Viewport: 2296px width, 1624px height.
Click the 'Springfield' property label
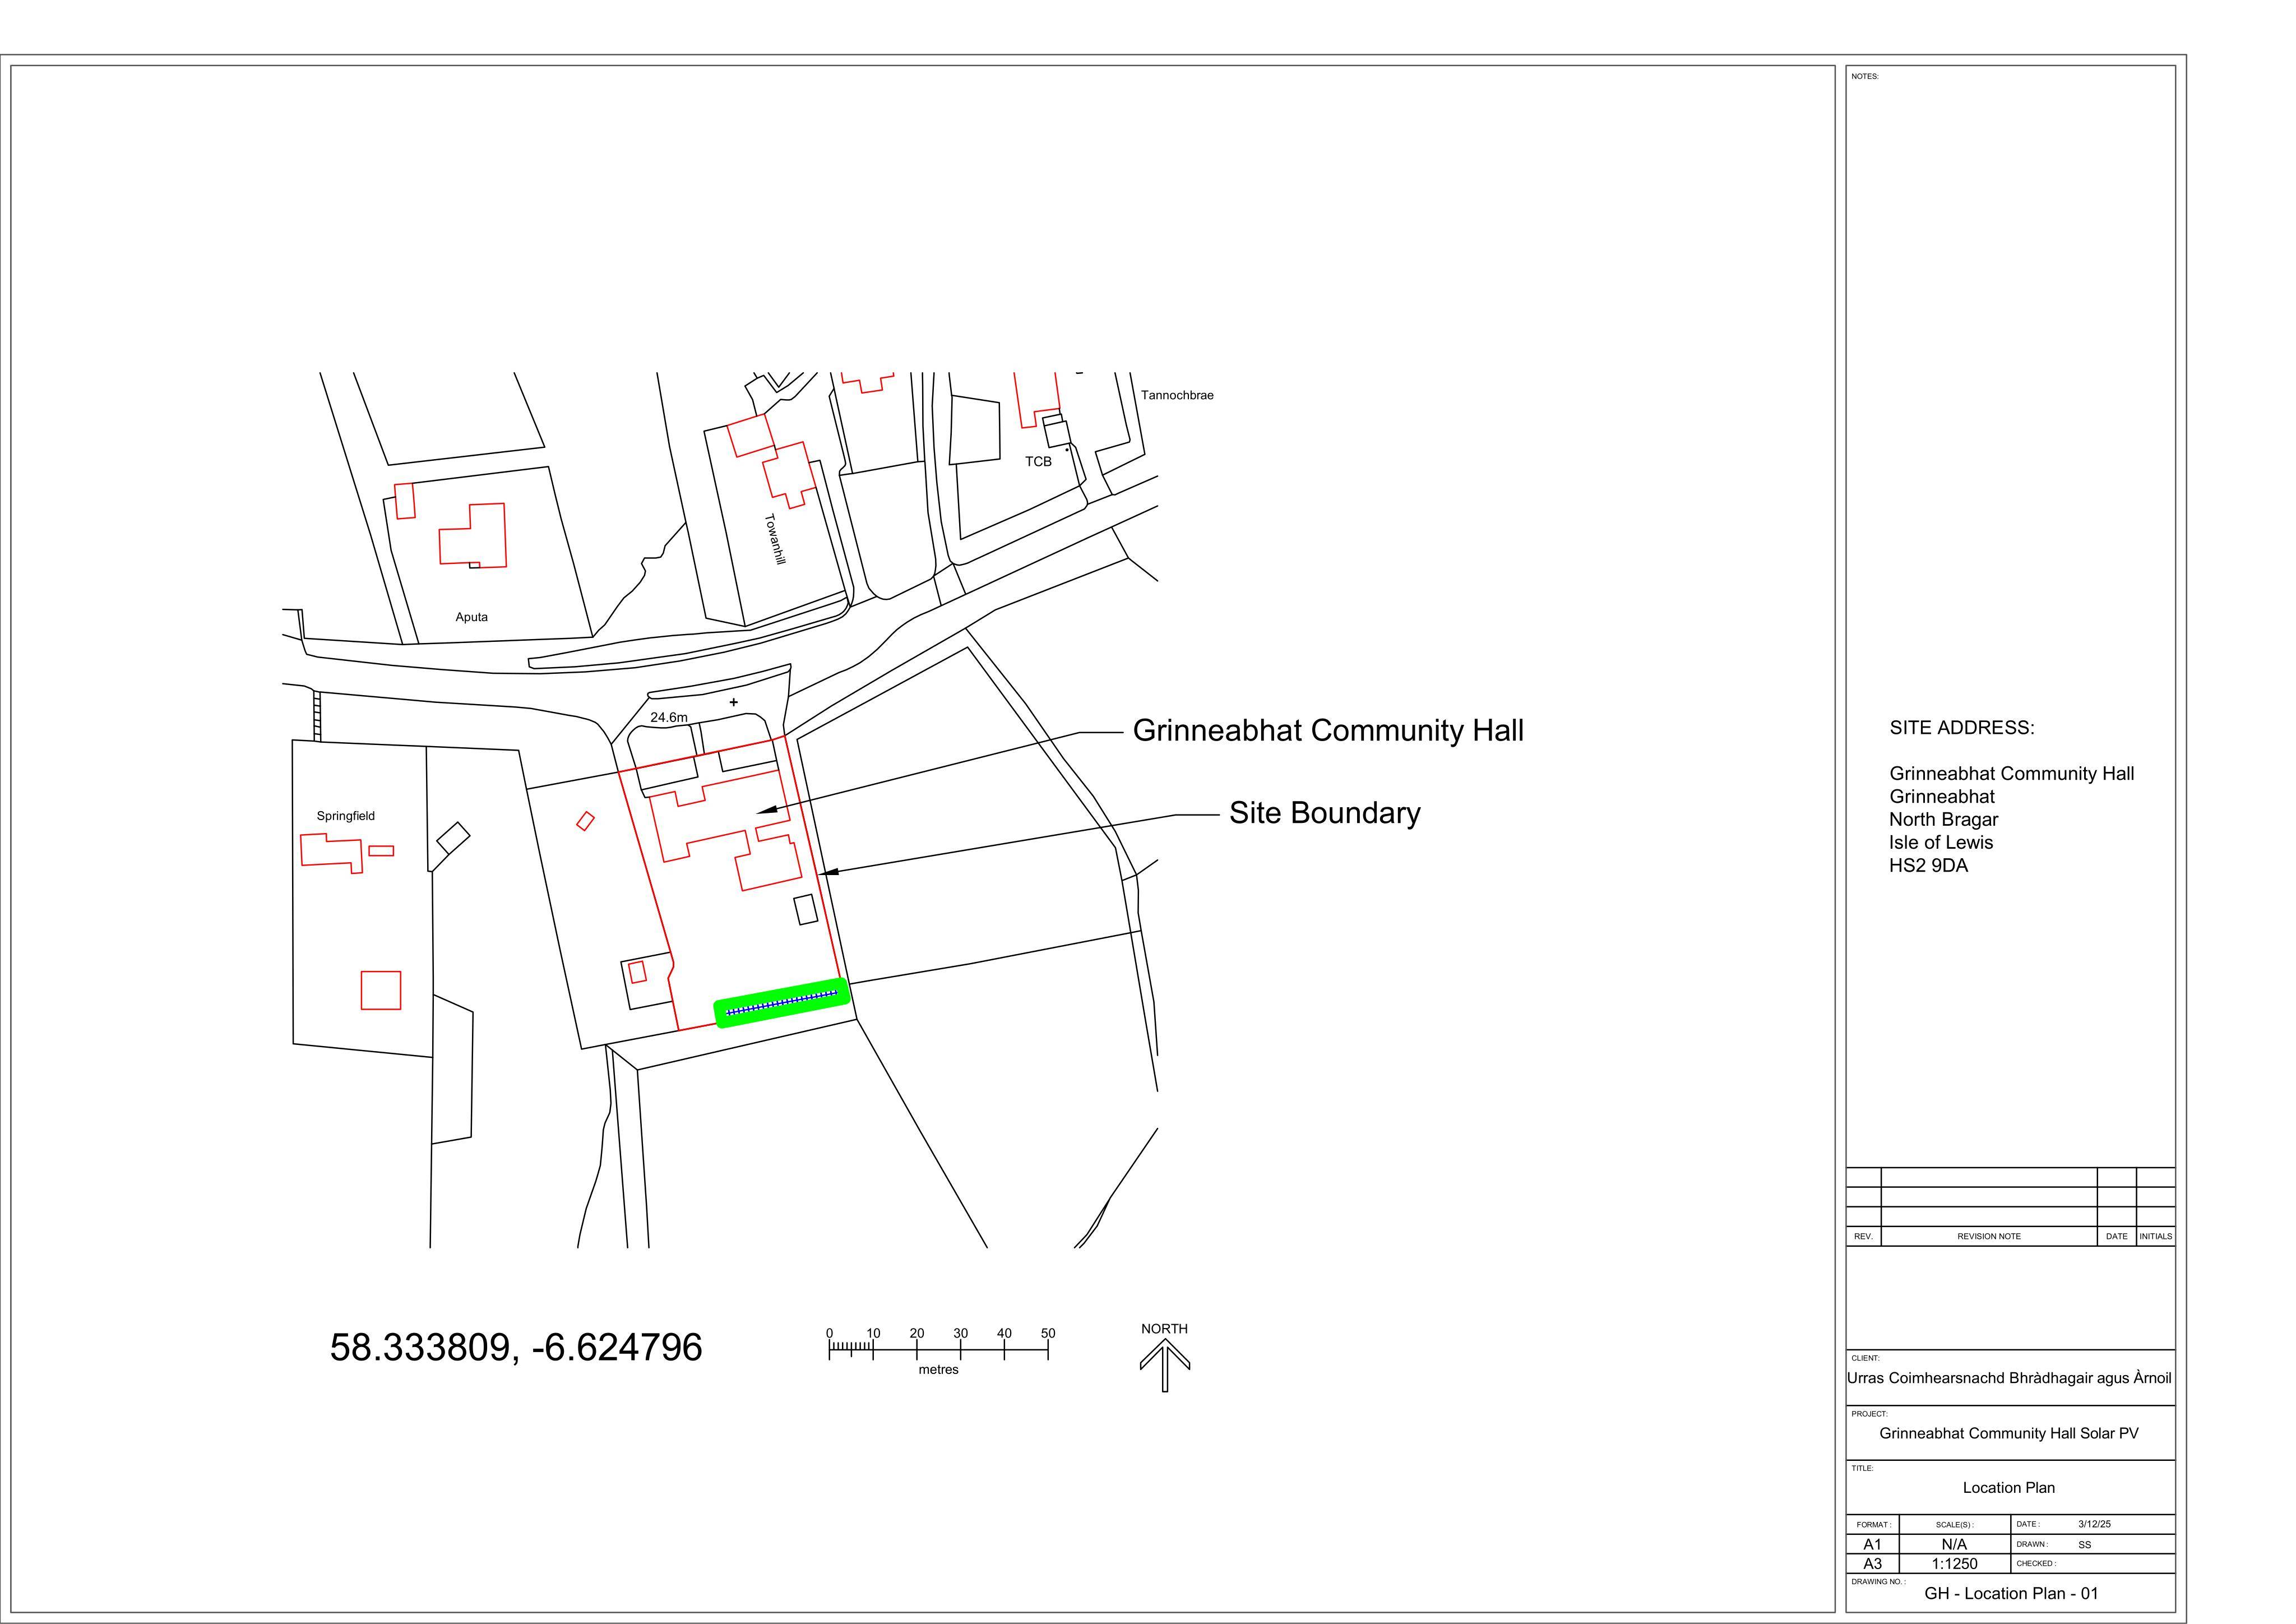(x=346, y=816)
